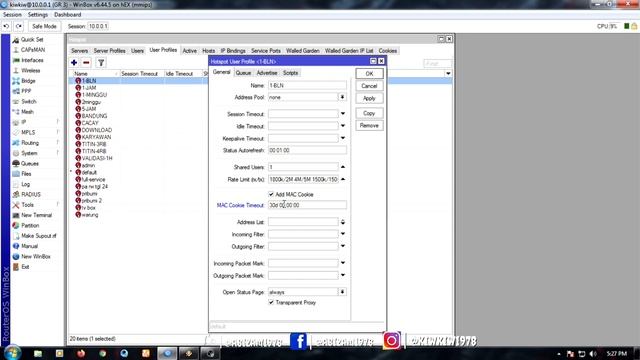This screenshot has height=360, width=640.
Task: Switch to Servers tab in Hotspot
Action: pyautogui.click(x=79, y=51)
